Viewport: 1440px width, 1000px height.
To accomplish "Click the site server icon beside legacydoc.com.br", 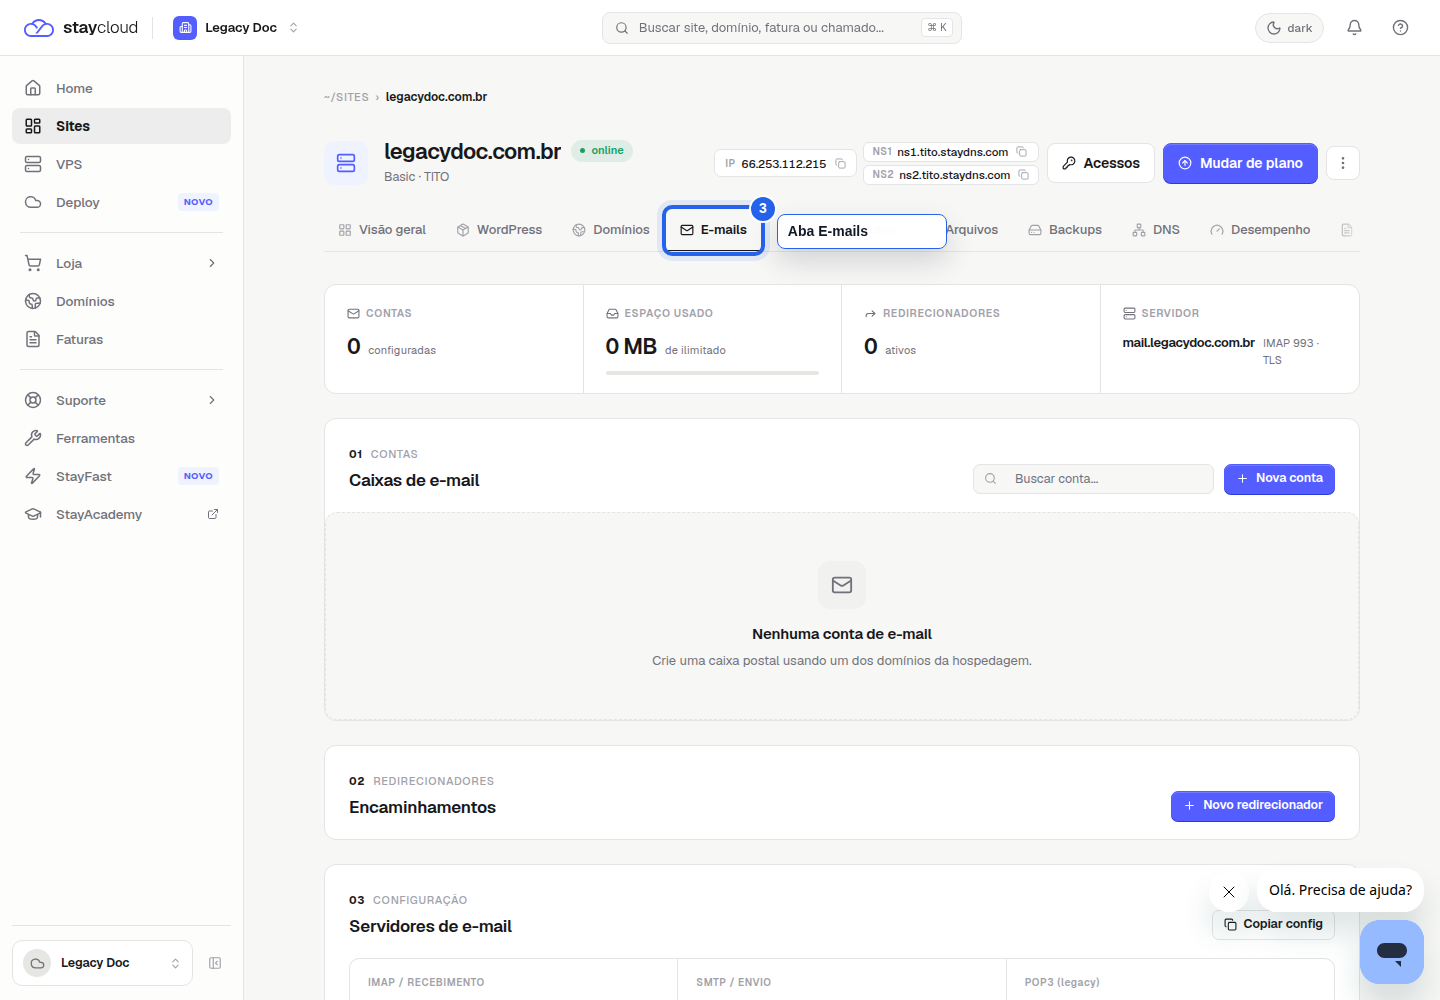I will coord(346,163).
